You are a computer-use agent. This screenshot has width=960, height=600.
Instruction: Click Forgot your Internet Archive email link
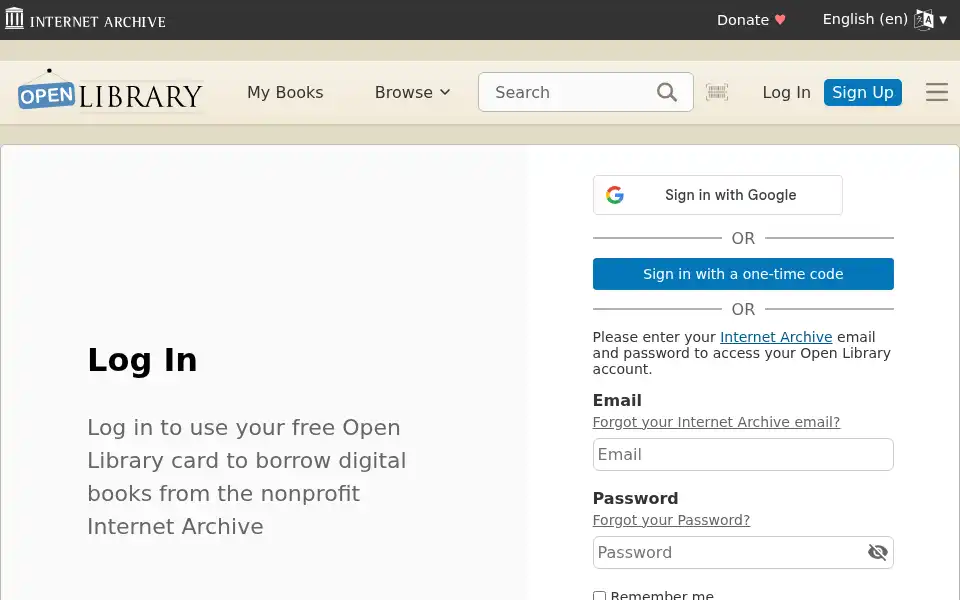pyautogui.click(x=716, y=422)
